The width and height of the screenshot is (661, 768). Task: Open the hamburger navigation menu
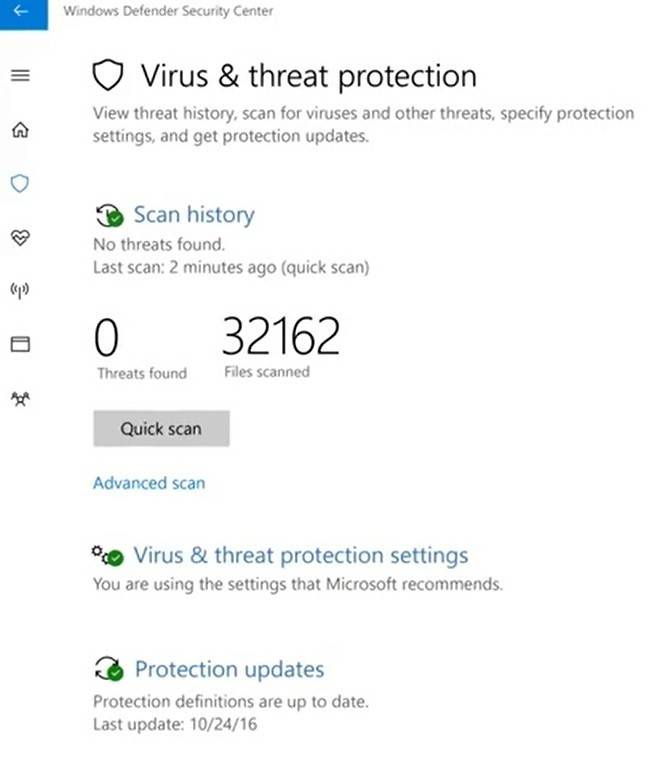click(x=21, y=75)
